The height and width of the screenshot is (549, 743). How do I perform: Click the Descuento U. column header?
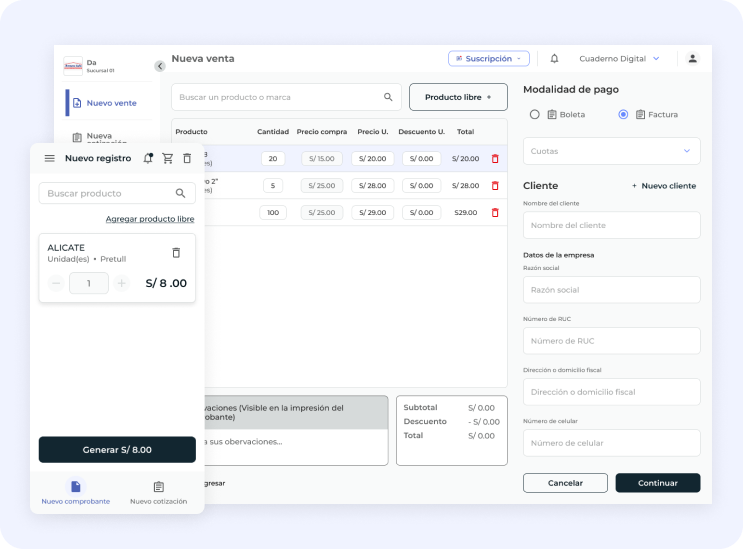[x=421, y=132]
